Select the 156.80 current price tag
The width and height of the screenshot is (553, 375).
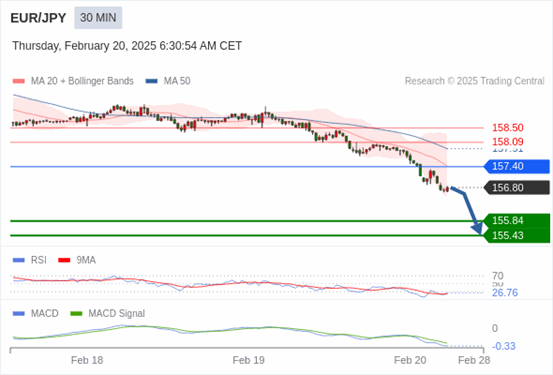coord(517,187)
